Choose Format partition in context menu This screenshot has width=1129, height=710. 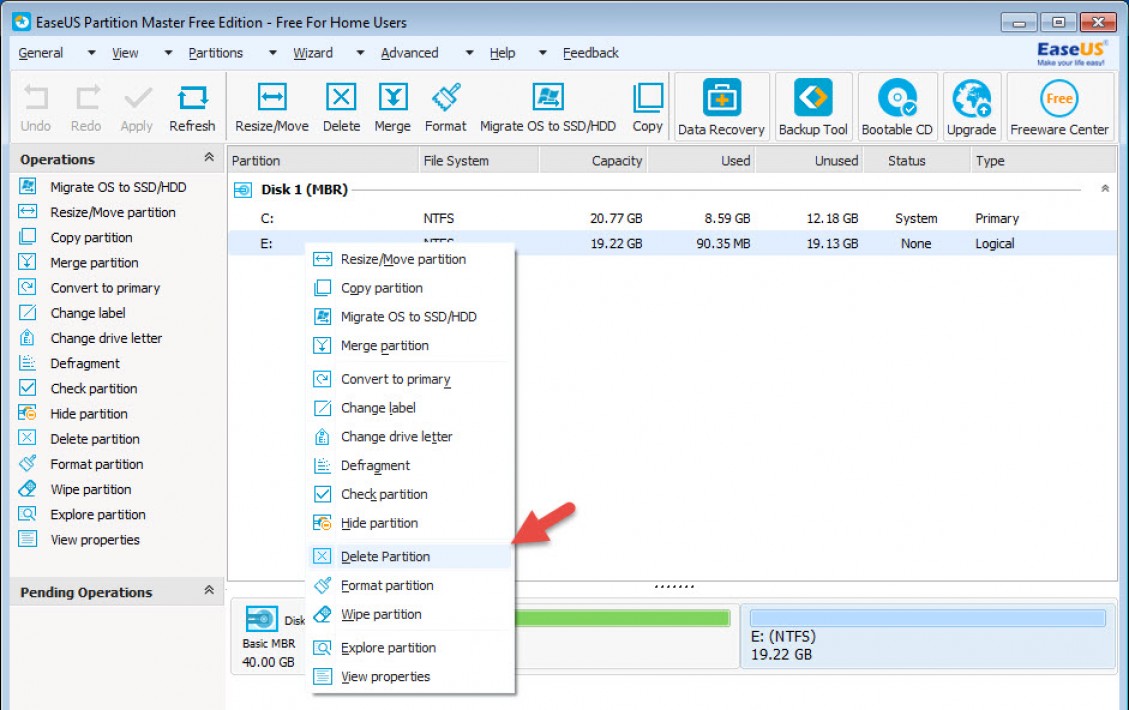(410, 585)
